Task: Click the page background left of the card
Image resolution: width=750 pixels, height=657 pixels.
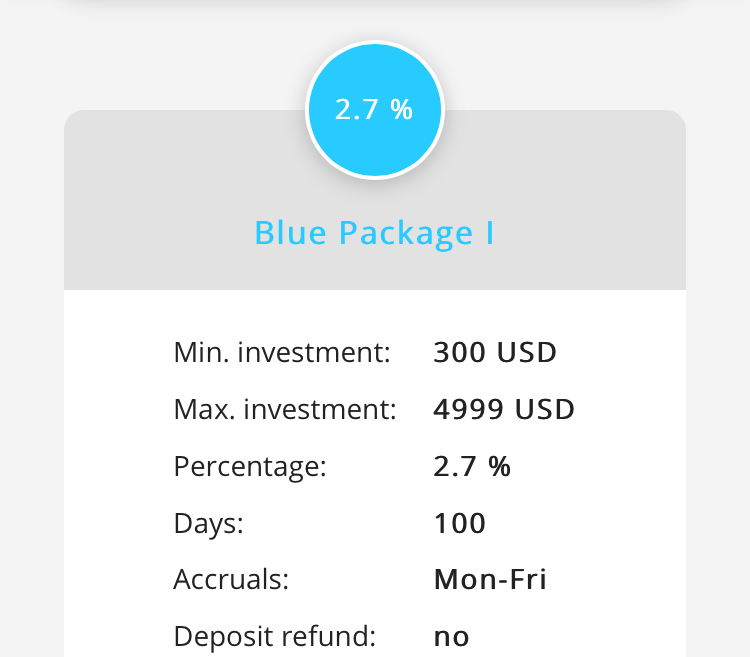Action: [x=30, y=400]
